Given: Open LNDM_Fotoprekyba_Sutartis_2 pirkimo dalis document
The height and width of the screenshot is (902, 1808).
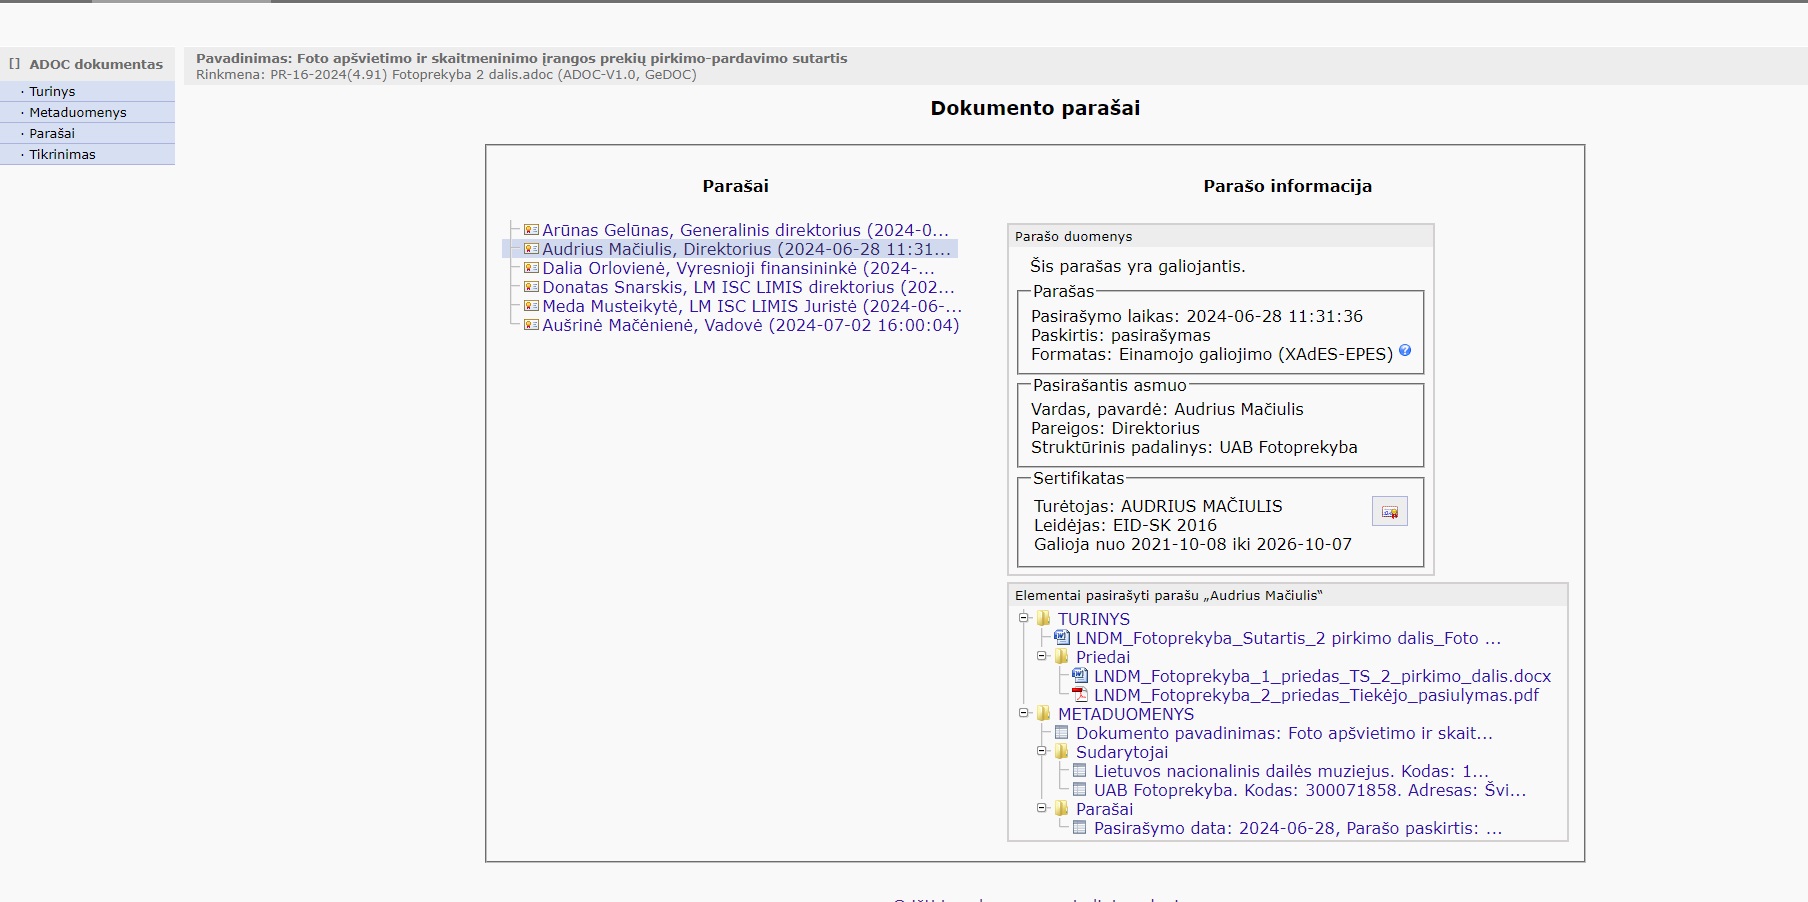Looking at the screenshot, I should click(1287, 638).
